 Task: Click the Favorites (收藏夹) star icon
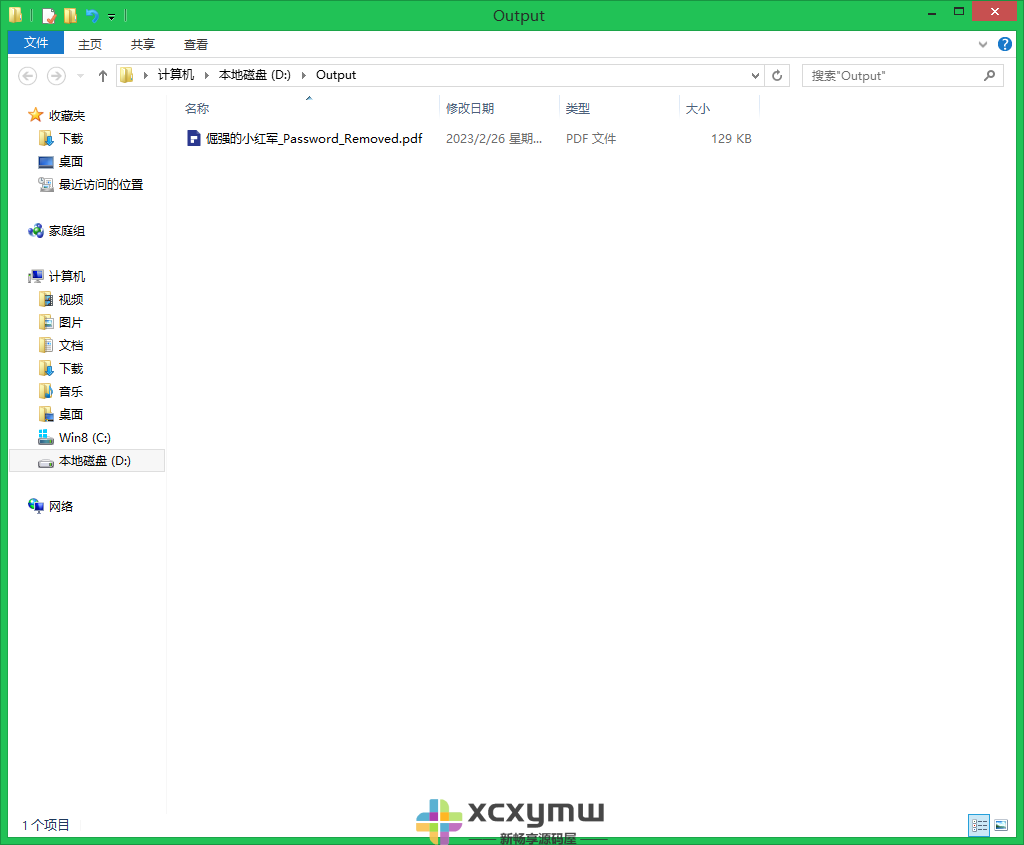[x=33, y=114]
